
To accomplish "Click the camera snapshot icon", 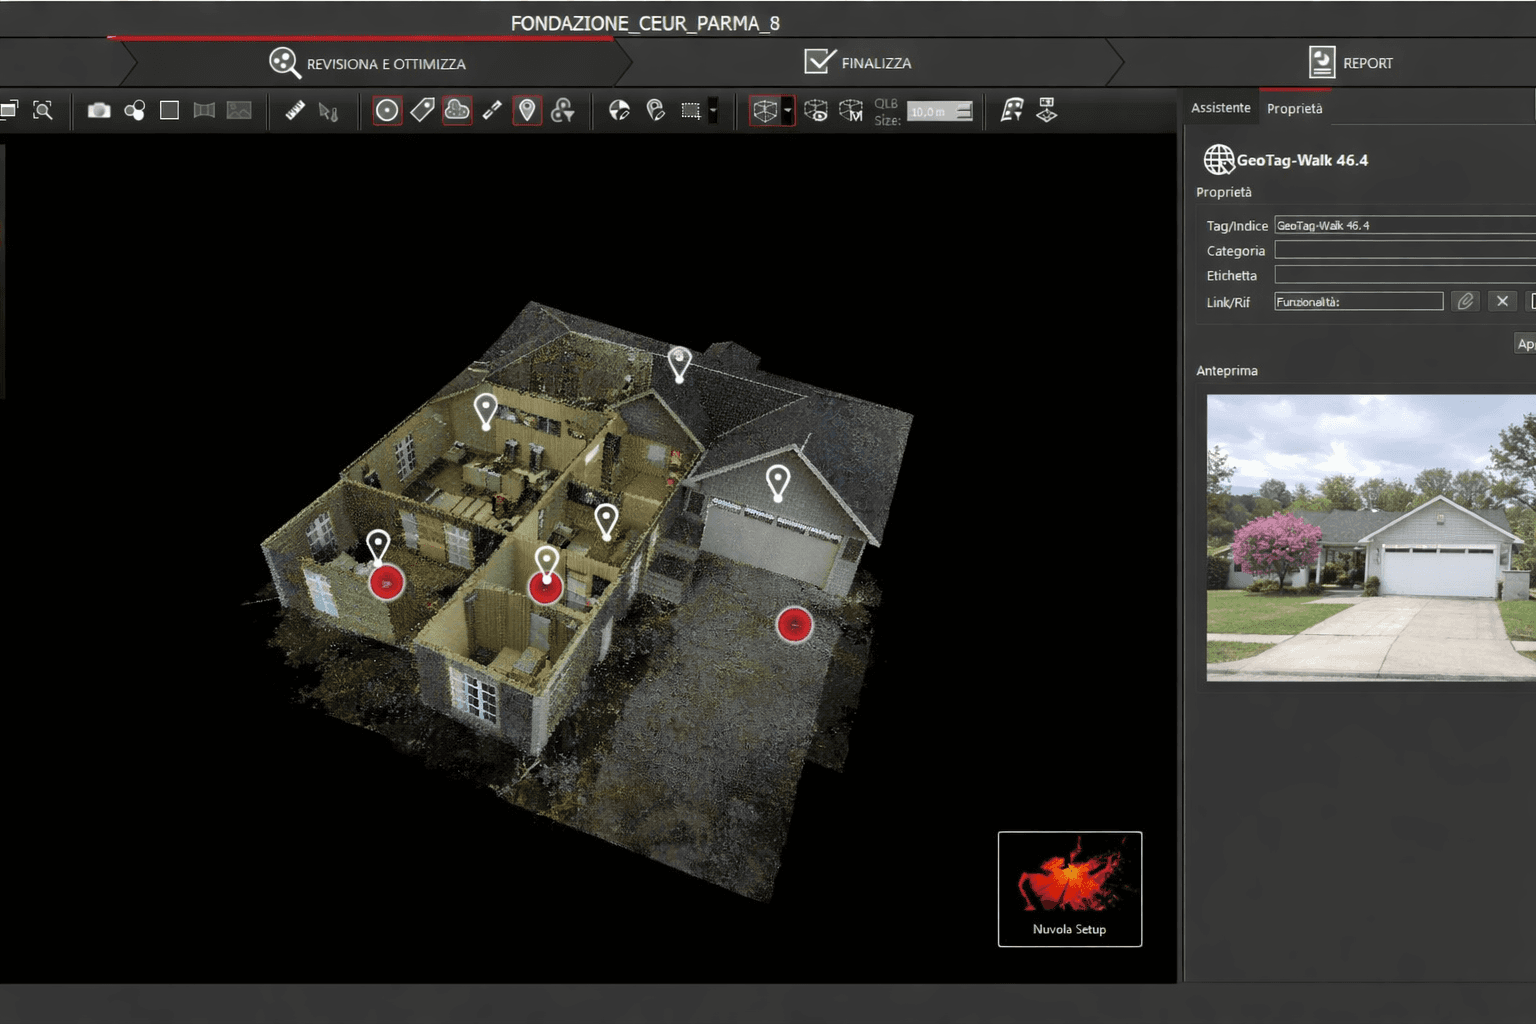I will tap(98, 110).
